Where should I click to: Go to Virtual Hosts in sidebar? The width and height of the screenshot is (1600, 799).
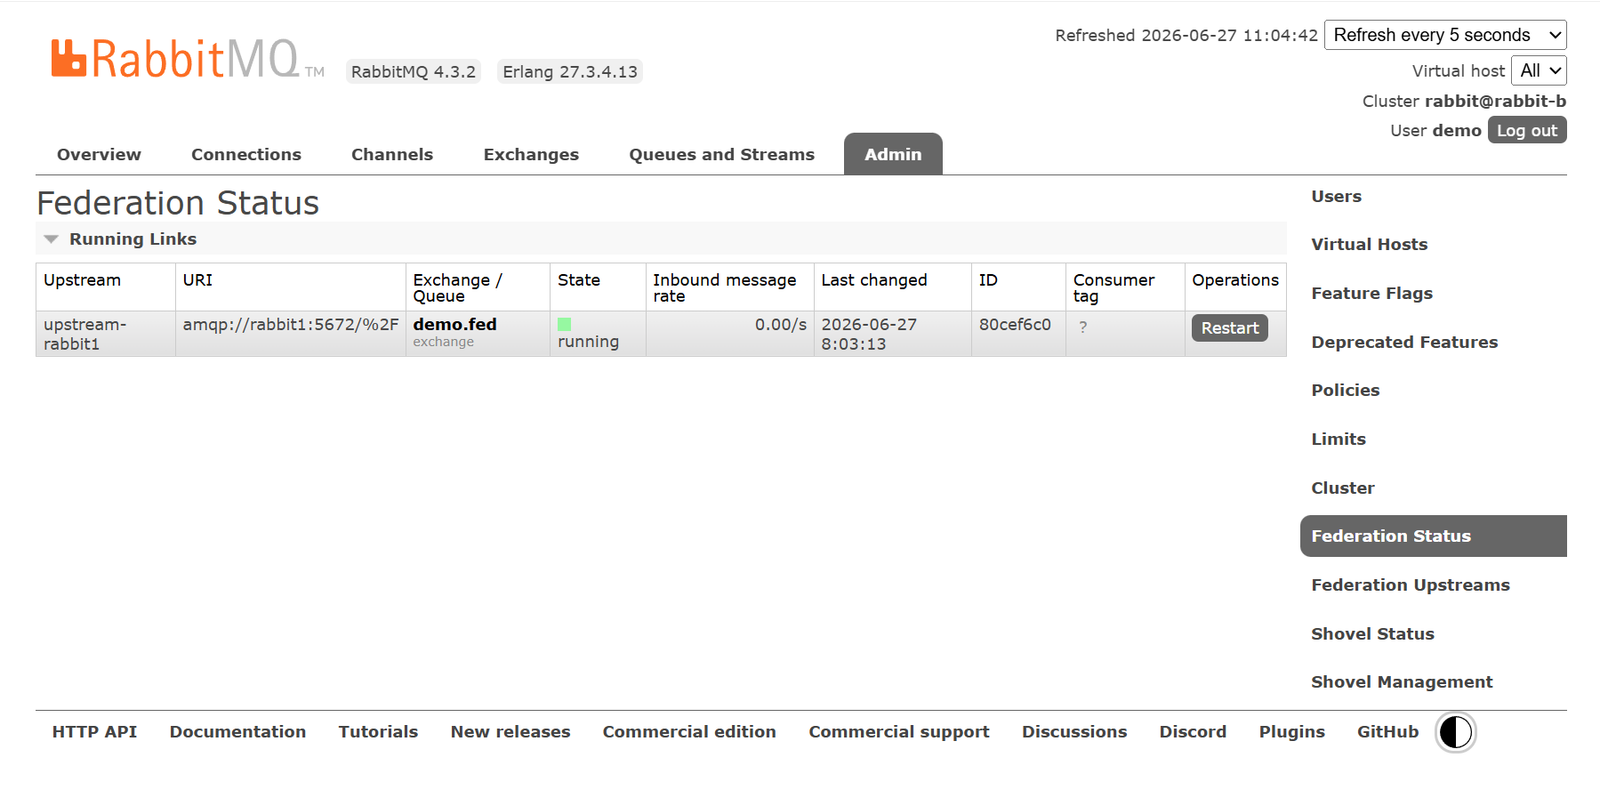1369,244
